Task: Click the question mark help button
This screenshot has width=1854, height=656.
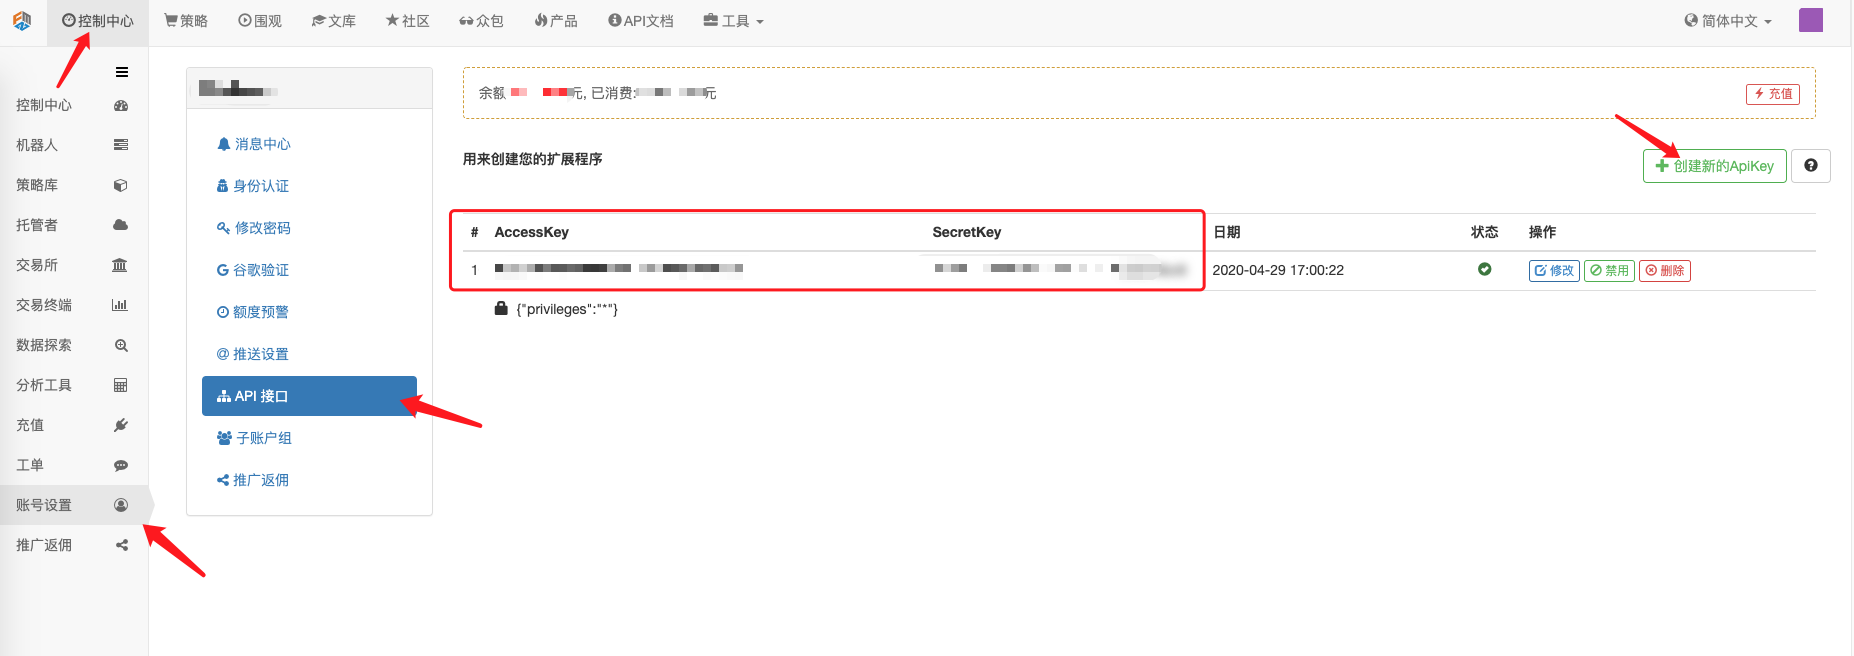Action: [x=1811, y=166]
